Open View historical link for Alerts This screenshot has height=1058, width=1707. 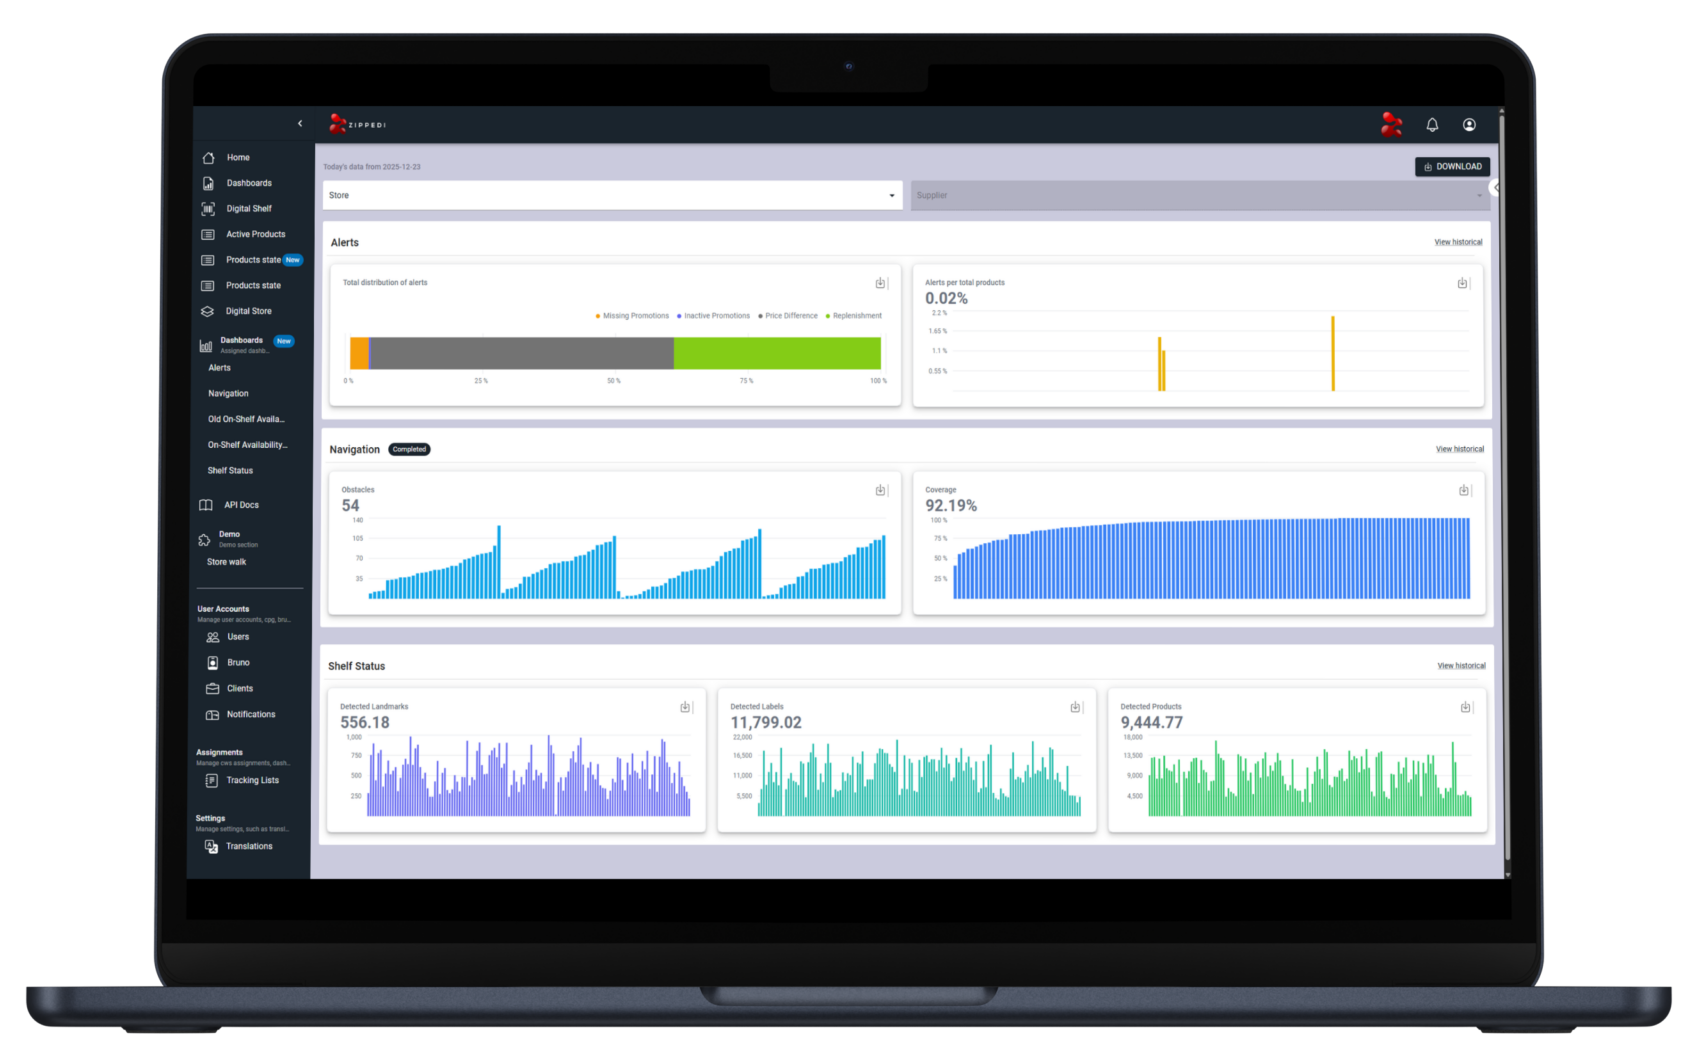tap(1458, 242)
